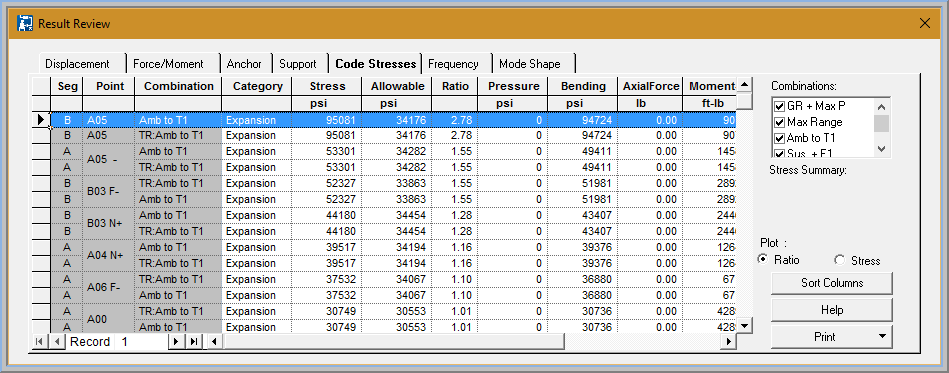Click the current row indicator arrow
The image size is (949, 373).
[41, 120]
